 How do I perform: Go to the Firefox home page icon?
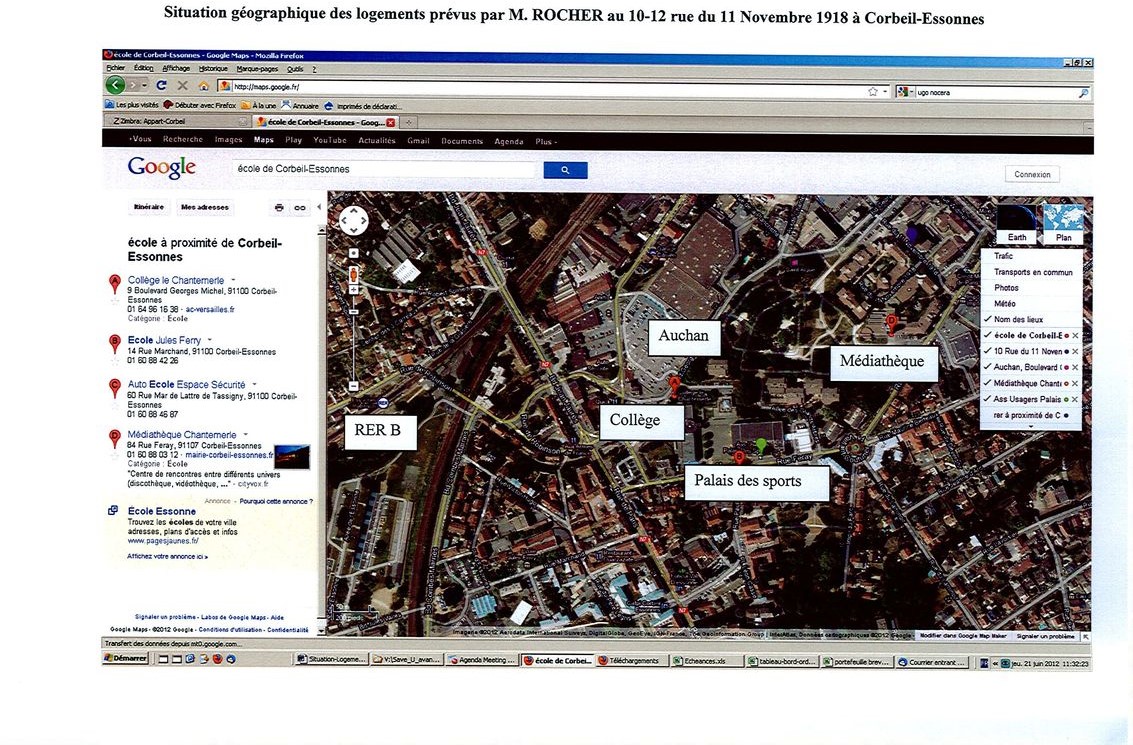(204, 86)
